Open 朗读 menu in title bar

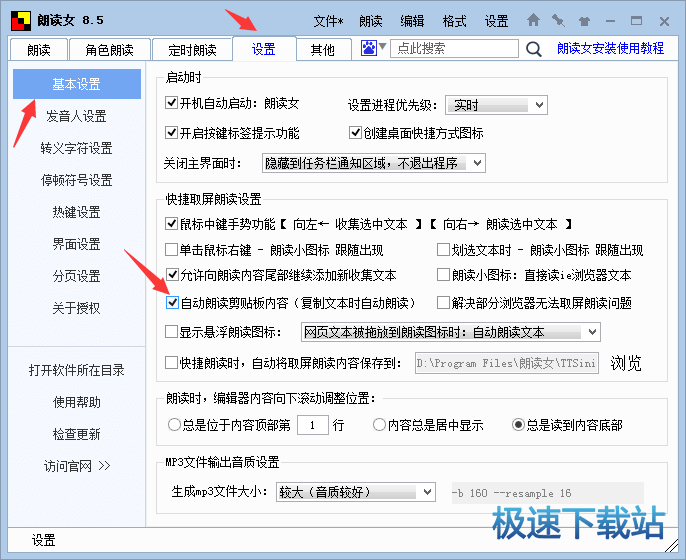pyautogui.click(x=371, y=21)
